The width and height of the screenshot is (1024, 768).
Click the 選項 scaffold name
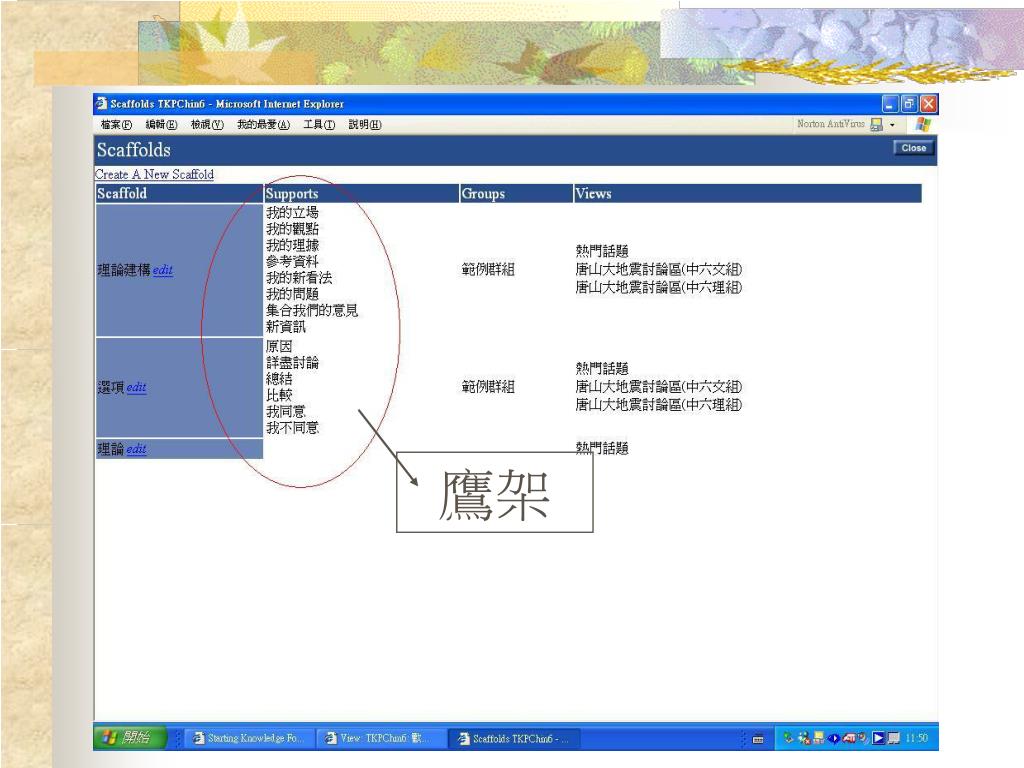[x=110, y=387]
